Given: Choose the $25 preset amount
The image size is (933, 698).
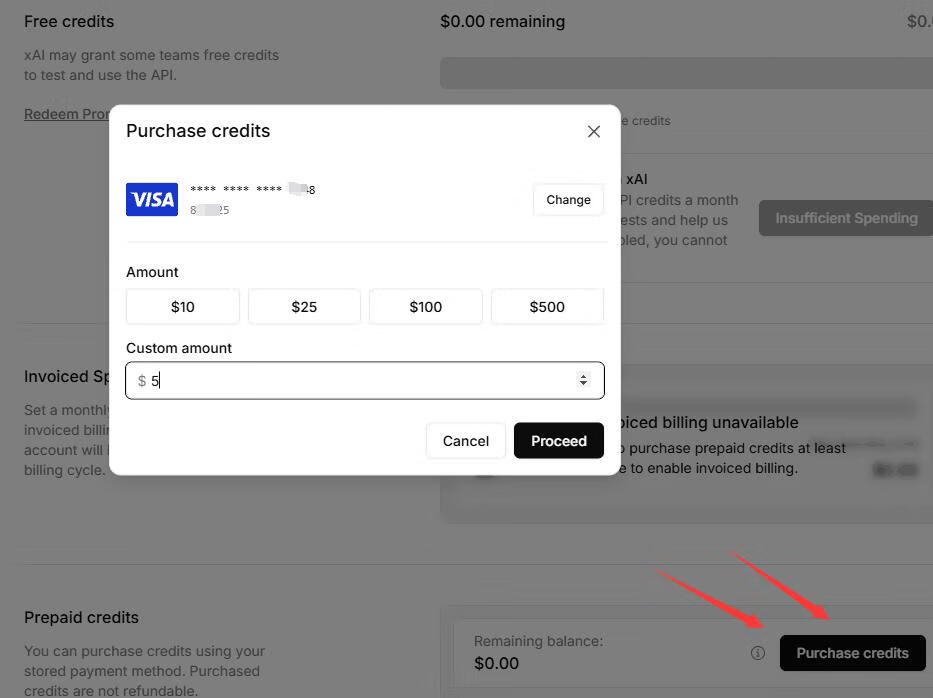Looking at the screenshot, I should [x=304, y=307].
